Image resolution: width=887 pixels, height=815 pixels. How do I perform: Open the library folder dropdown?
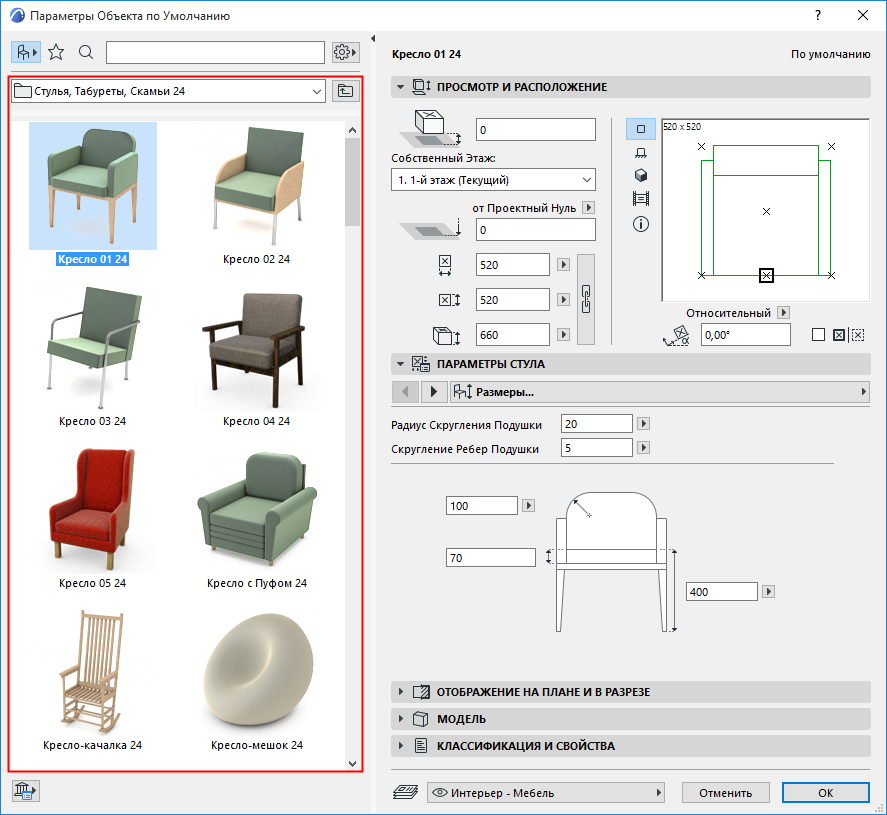(x=168, y=91)
